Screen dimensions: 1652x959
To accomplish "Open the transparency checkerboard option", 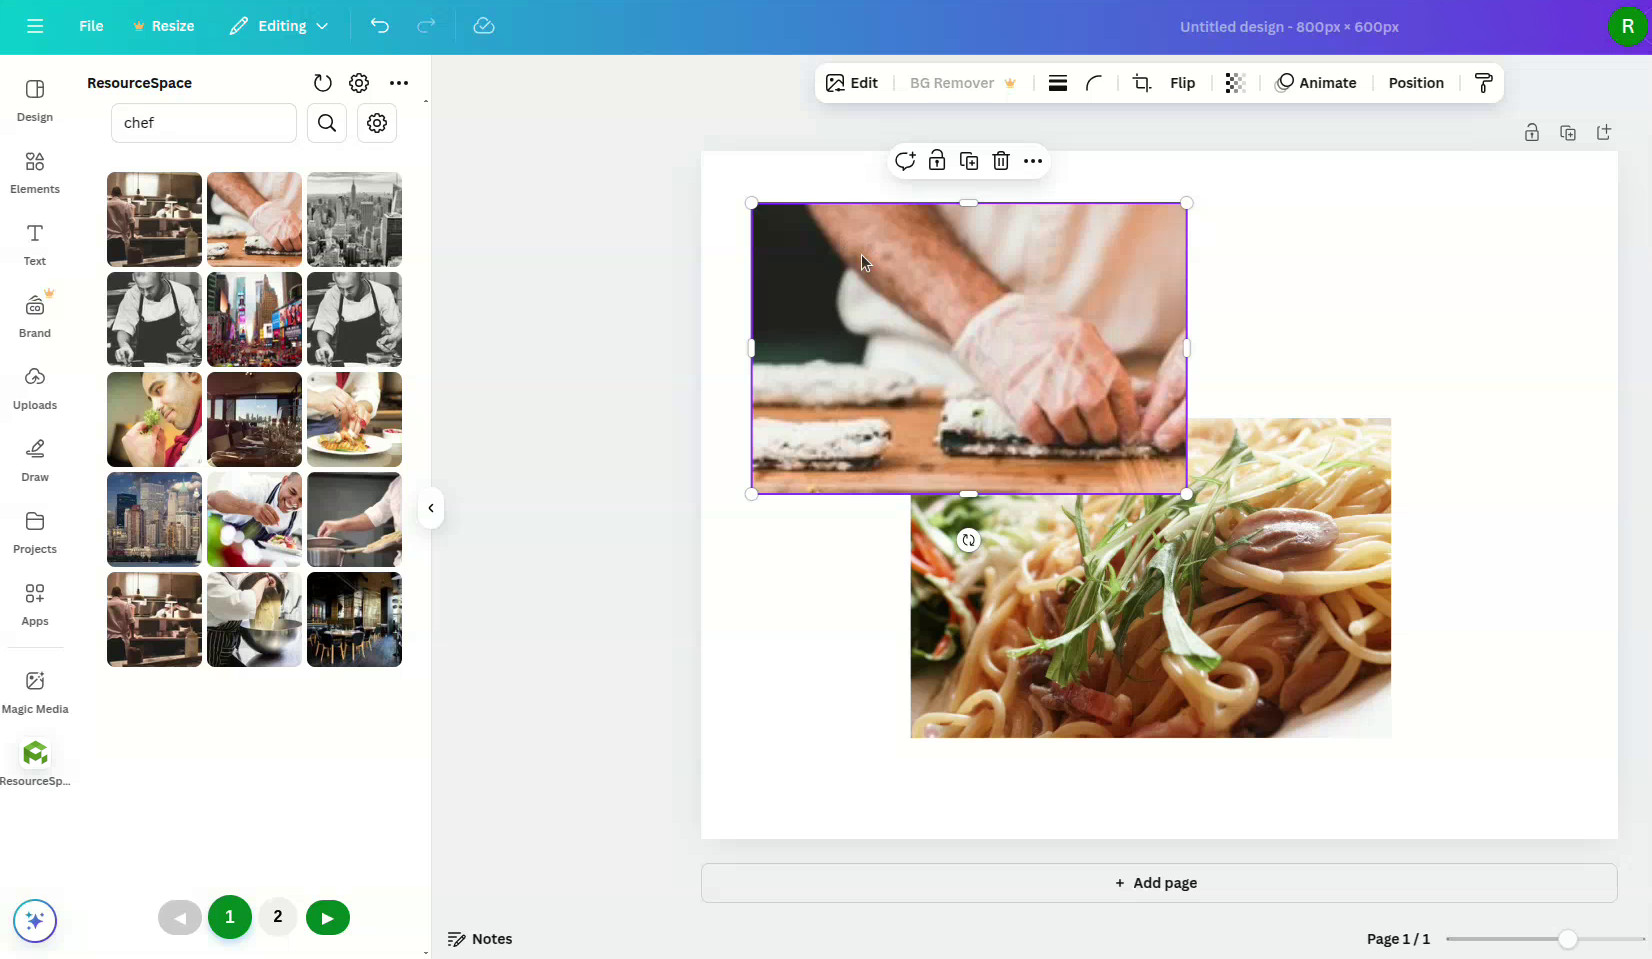I will (1235, 83).
